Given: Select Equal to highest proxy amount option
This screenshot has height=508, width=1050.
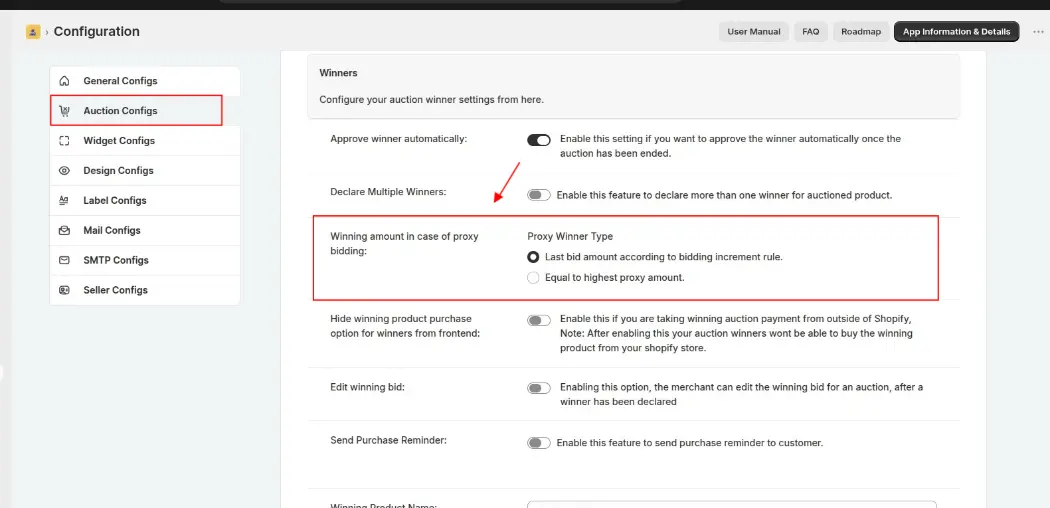Looking at the screenshot, I should pyautogui.click(x=533, y=278).
